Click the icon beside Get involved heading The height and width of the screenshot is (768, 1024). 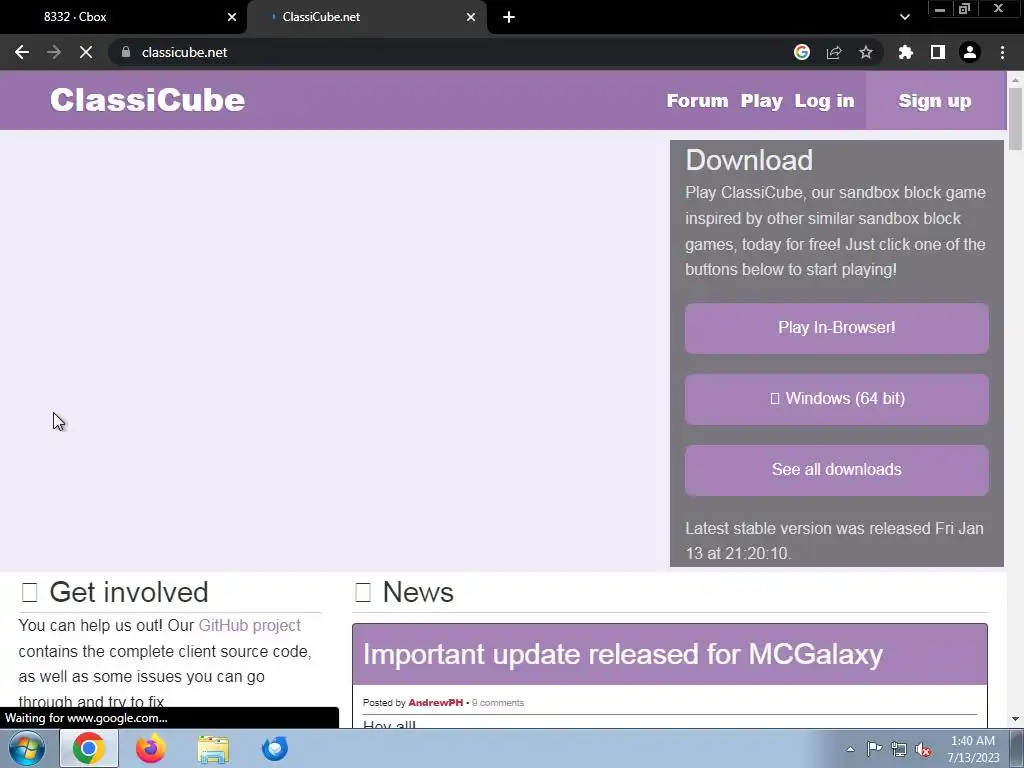click(29, 592)
